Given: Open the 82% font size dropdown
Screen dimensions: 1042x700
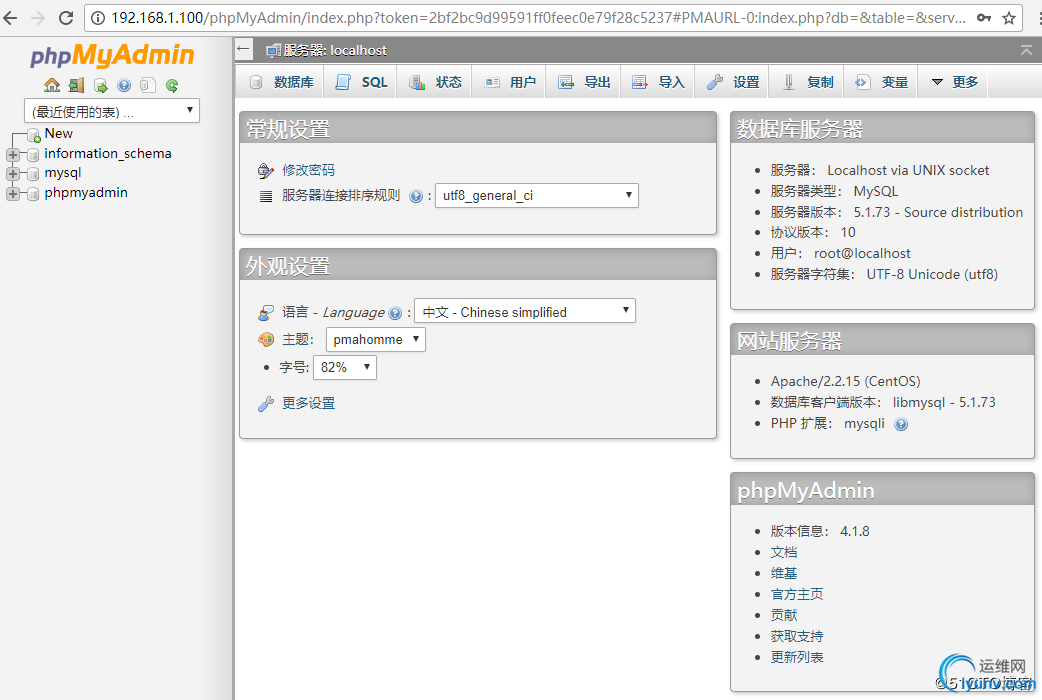Looking at the screenshot, I should click(x=345, y=367).
